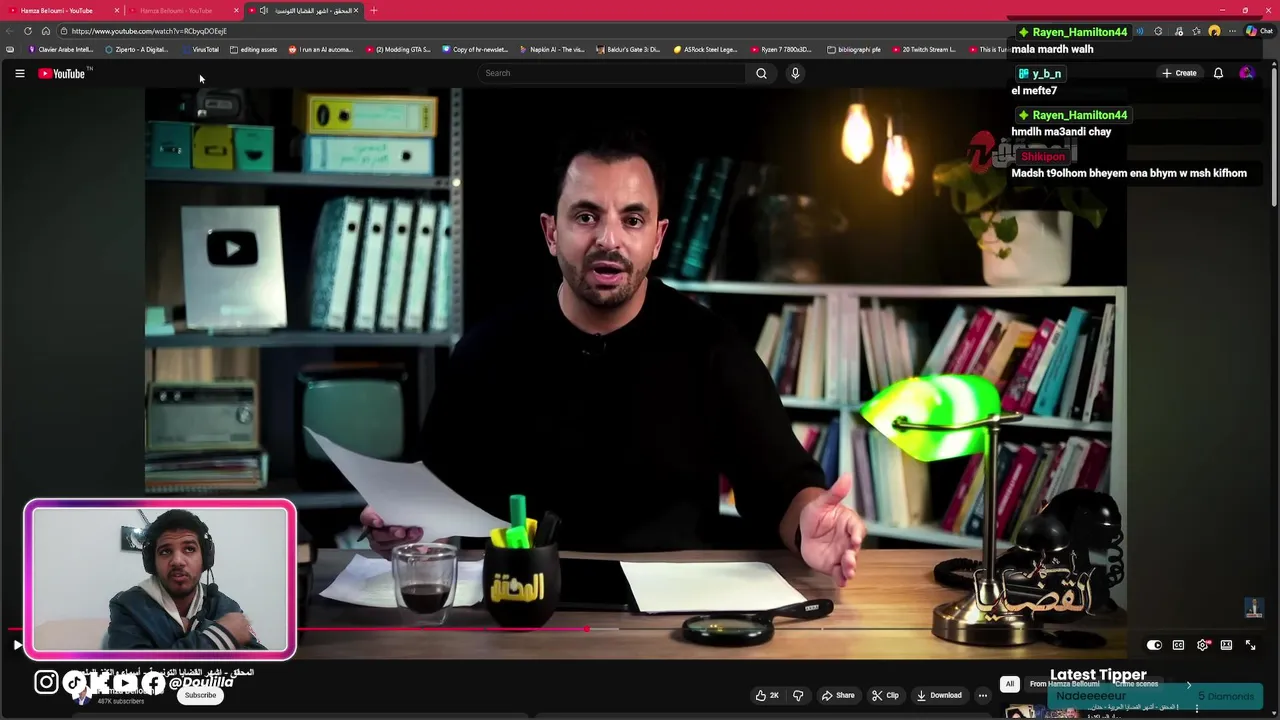Open a new browser tab

373,10
